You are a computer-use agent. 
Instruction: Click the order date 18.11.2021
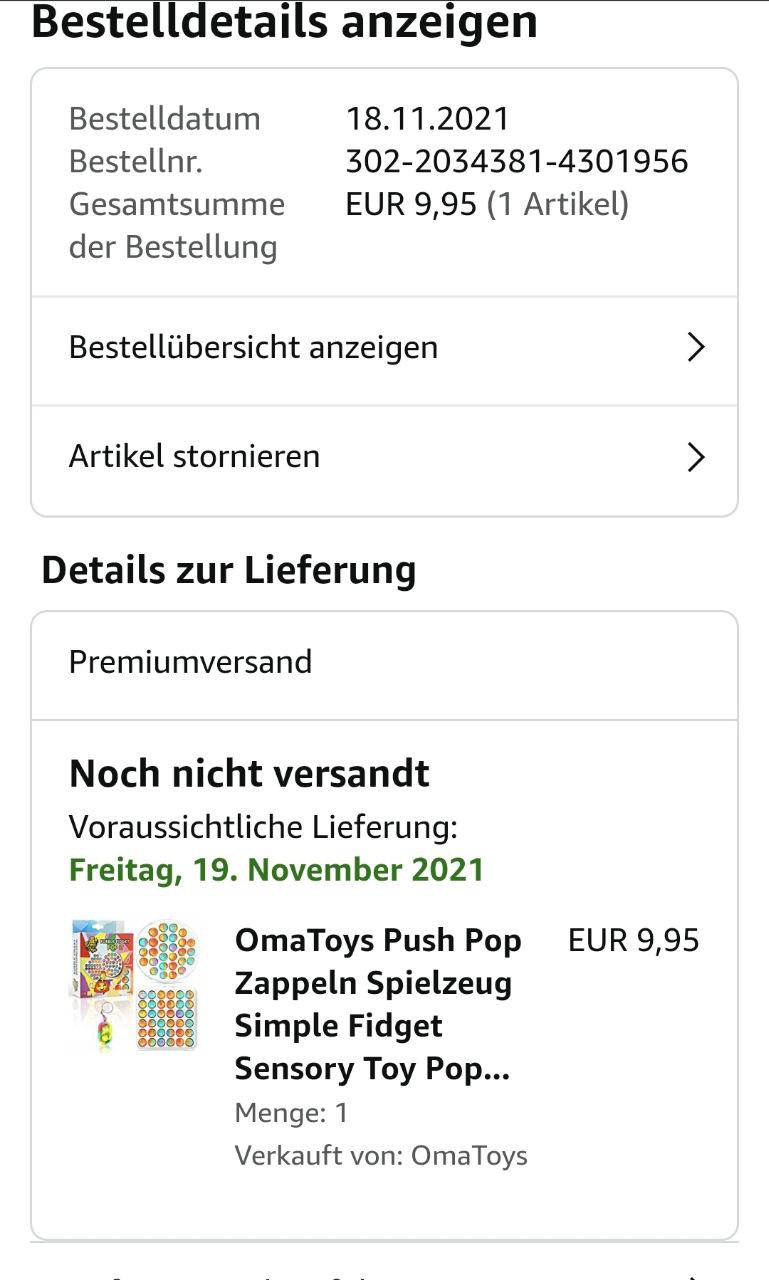coord(427,119)
